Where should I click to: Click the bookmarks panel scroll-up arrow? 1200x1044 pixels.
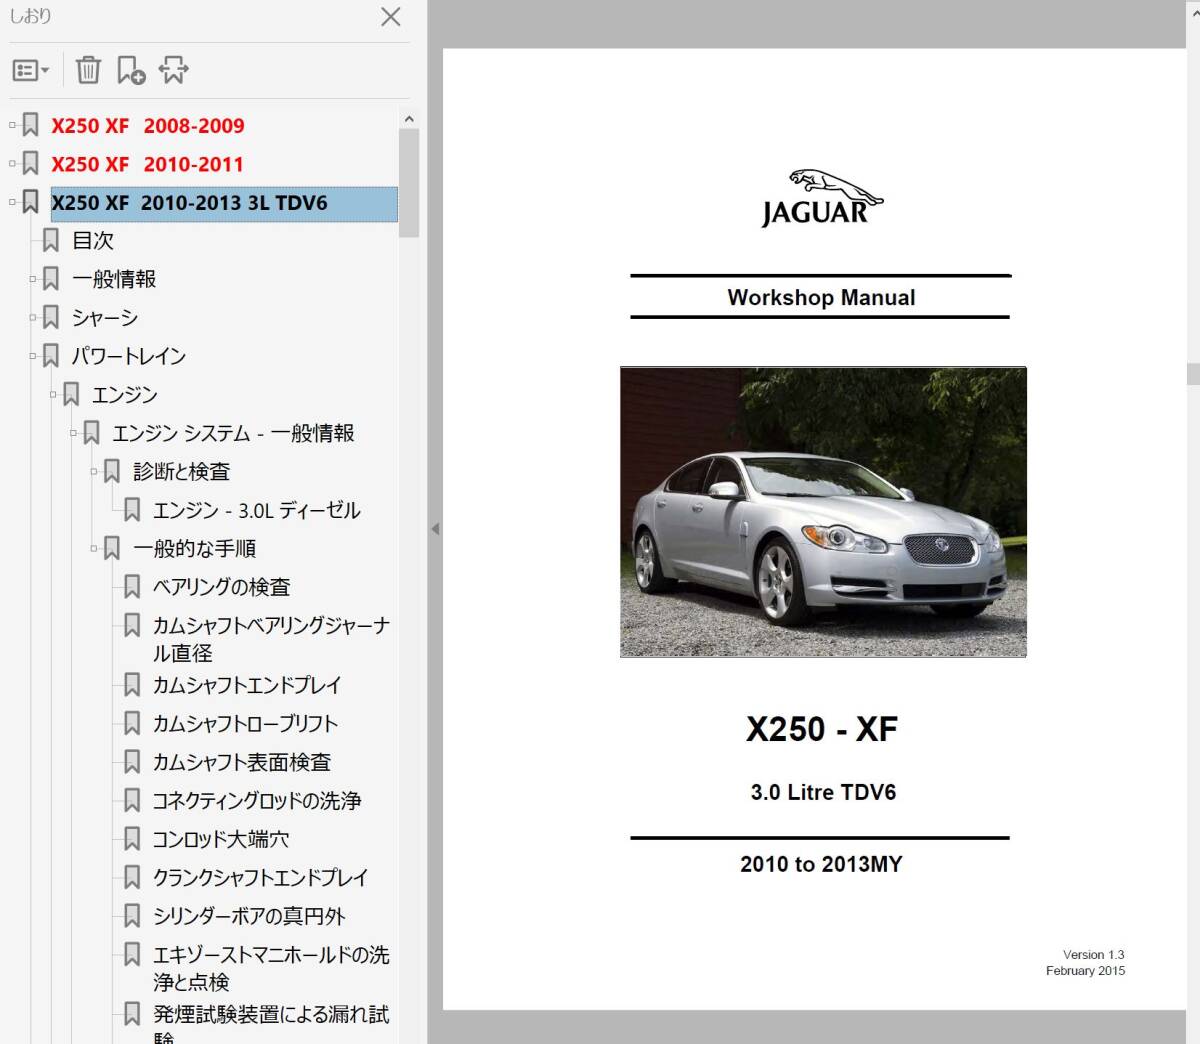(x=408, y=118)
